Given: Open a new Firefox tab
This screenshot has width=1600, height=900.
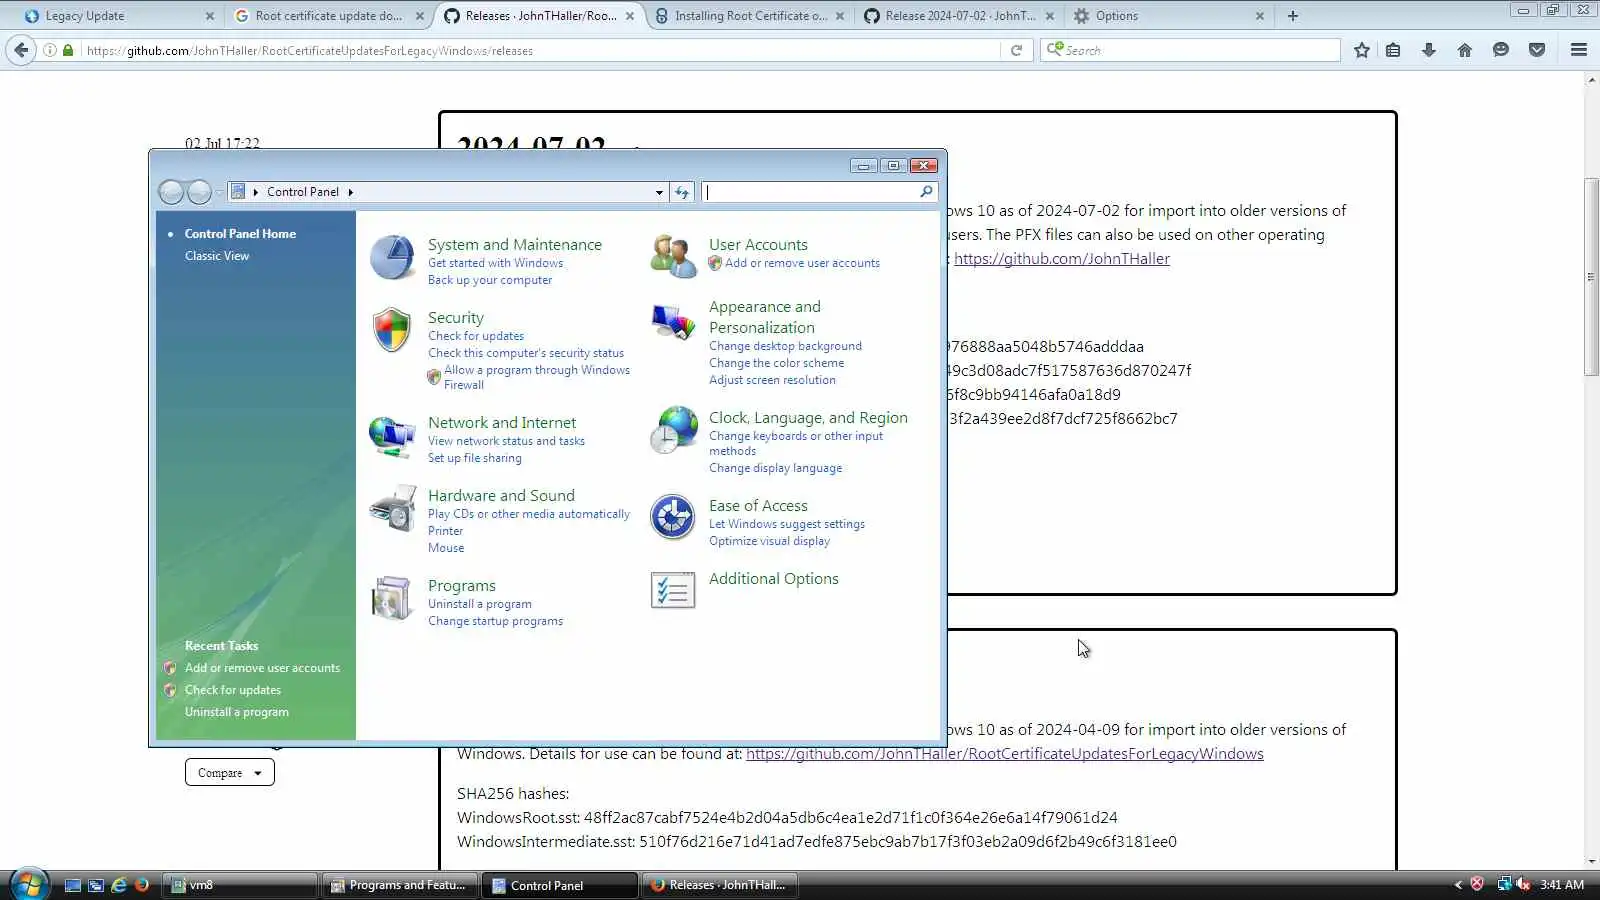Looking at the screenshot, I should tap(1293, 16).
